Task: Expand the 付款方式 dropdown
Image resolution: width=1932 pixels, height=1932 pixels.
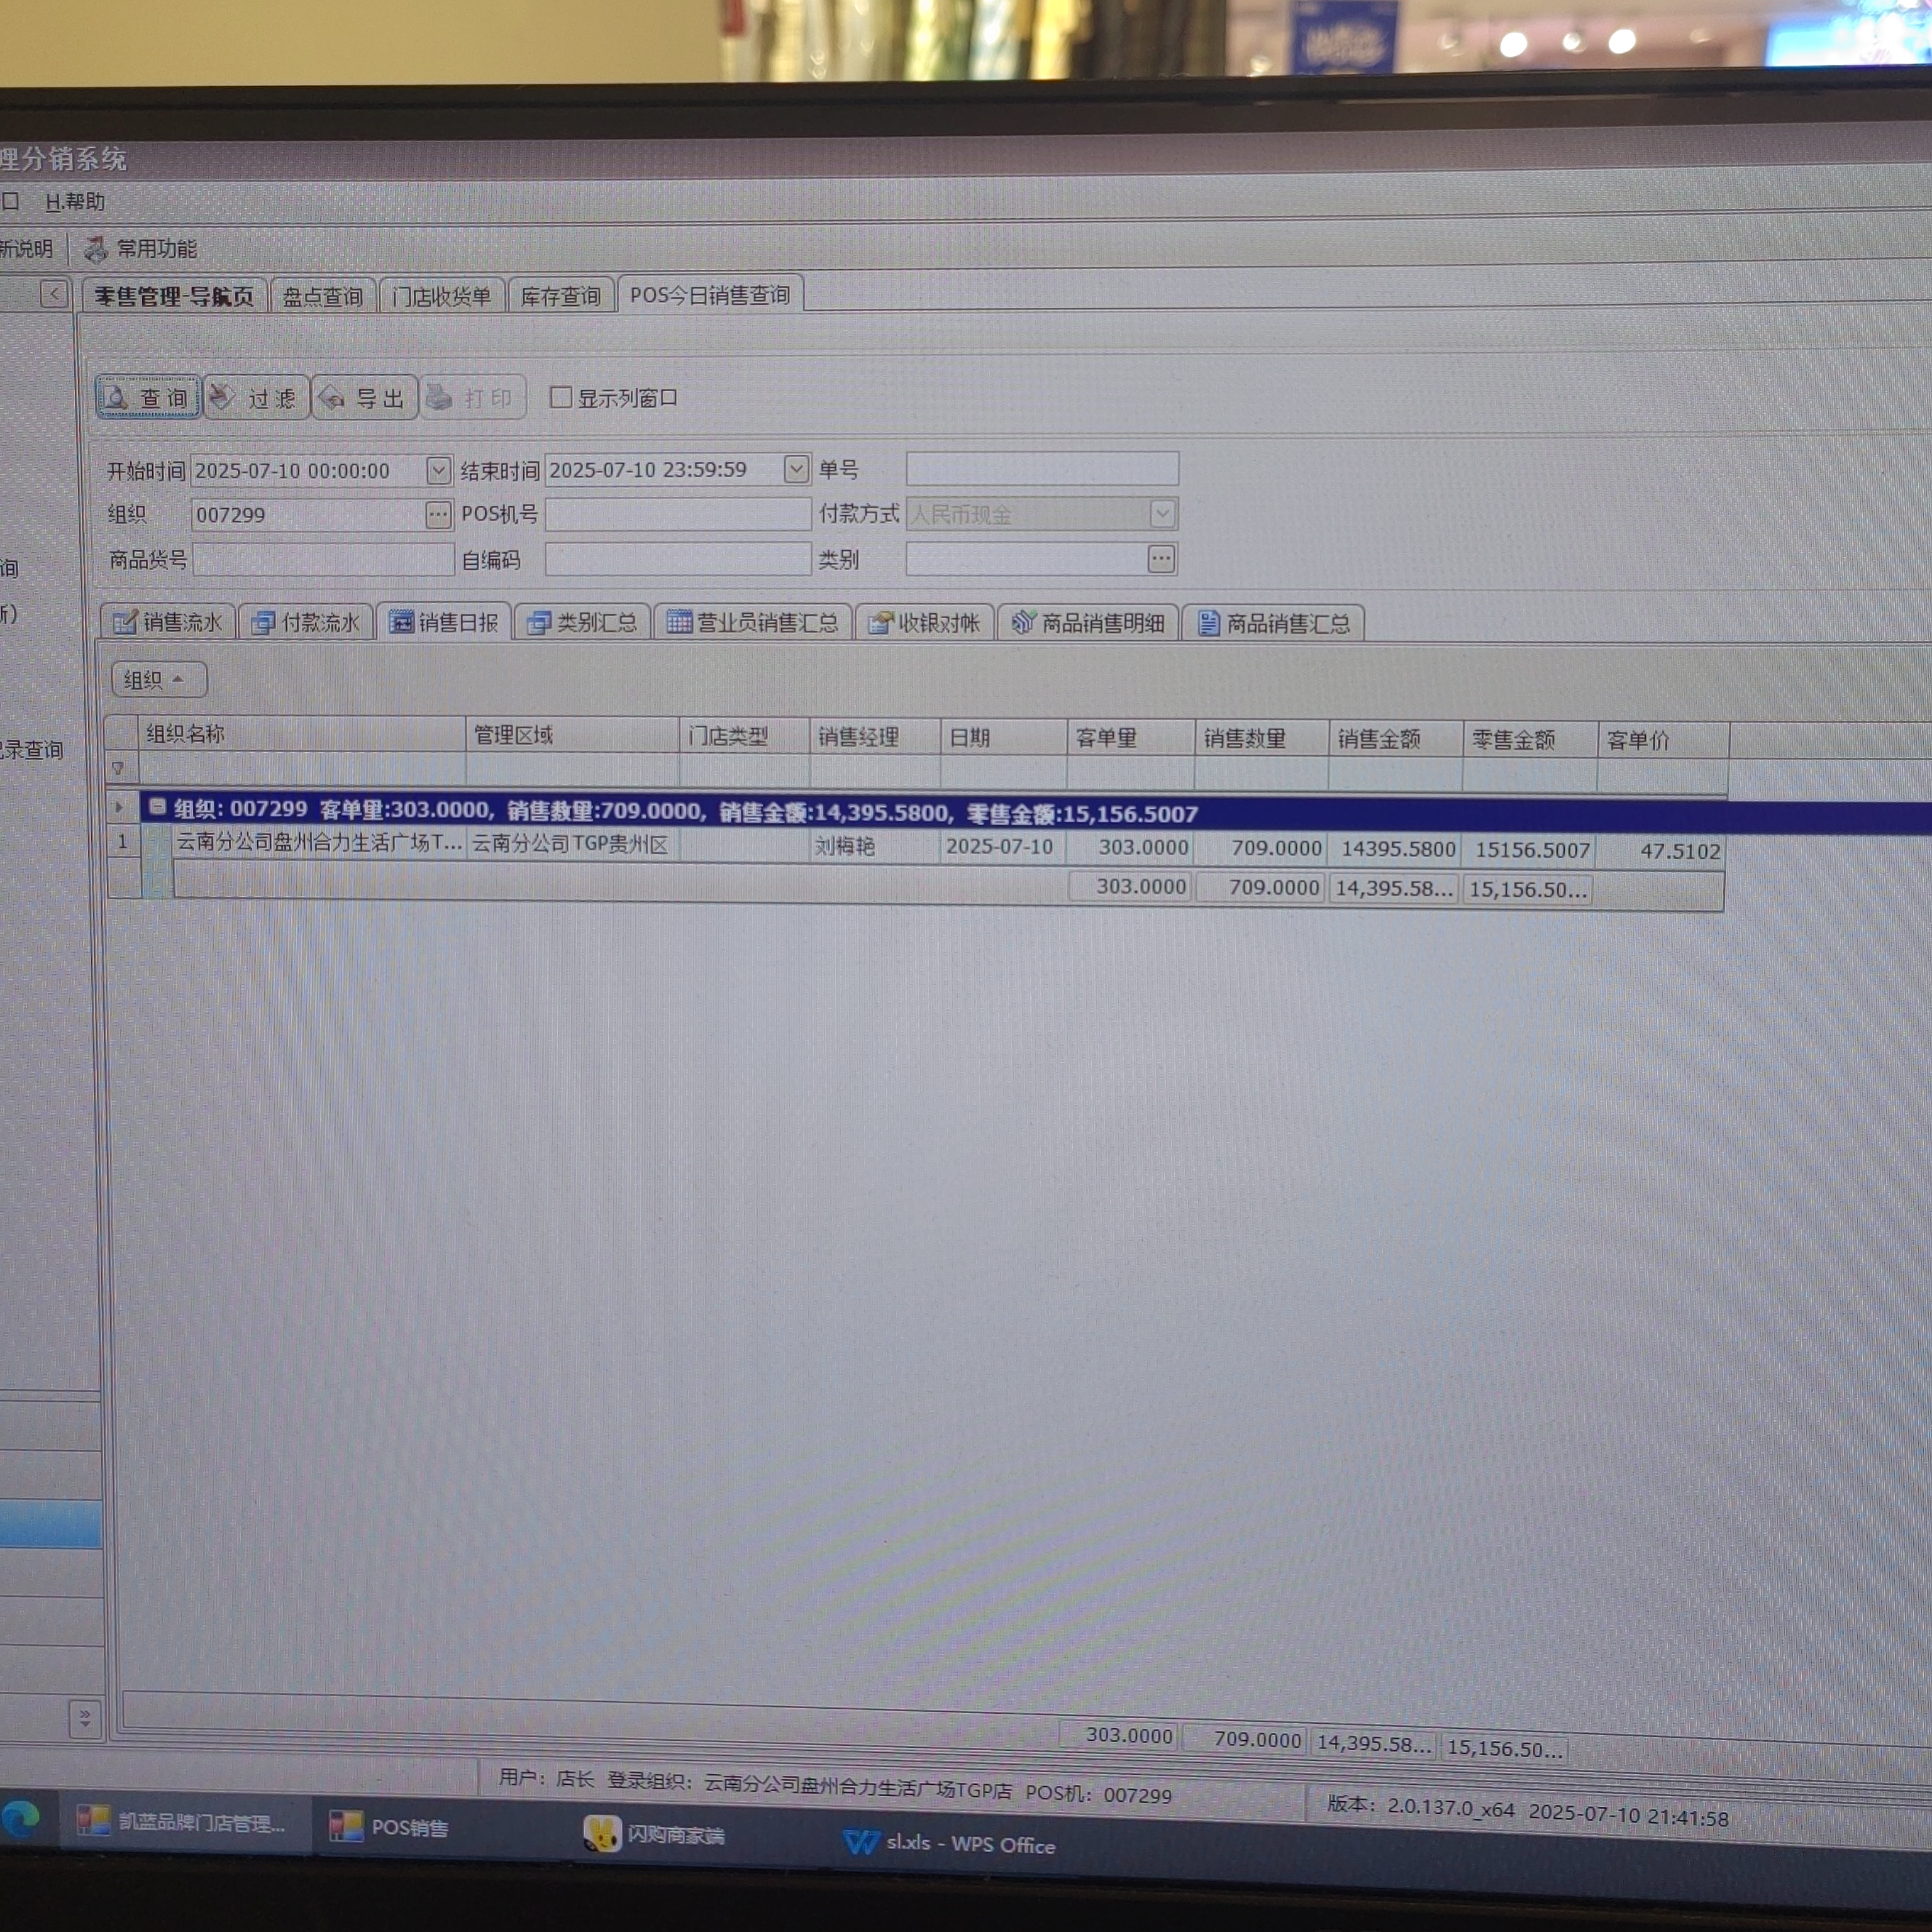Action: [1161, 514]
